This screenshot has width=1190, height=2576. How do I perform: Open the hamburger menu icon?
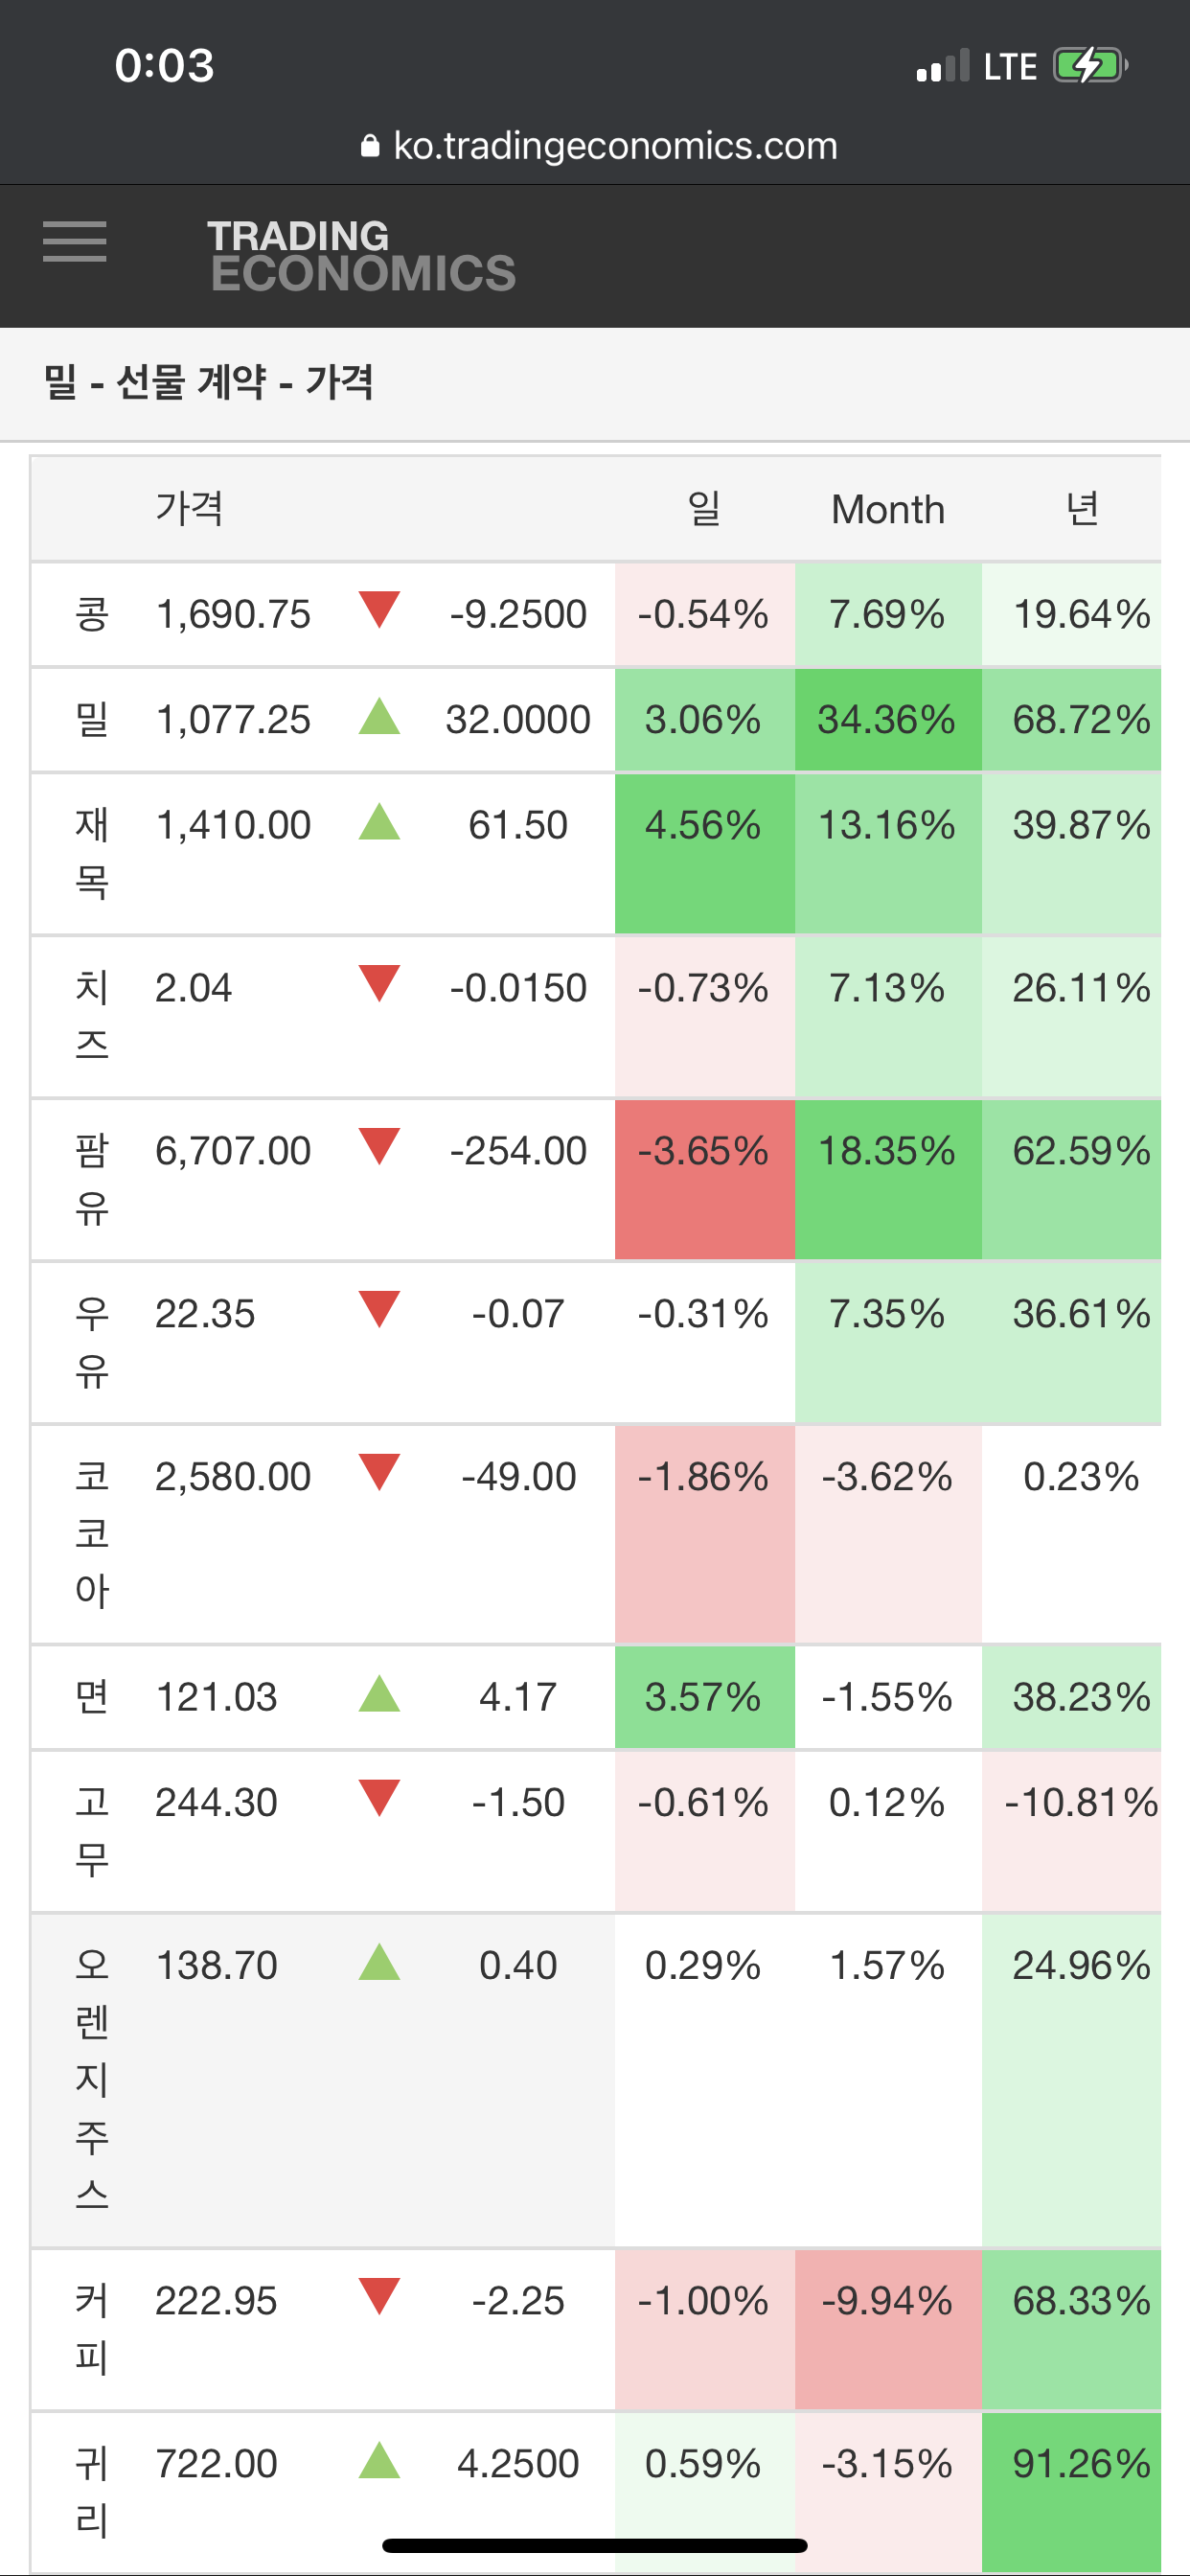click(x=74, y=241)
